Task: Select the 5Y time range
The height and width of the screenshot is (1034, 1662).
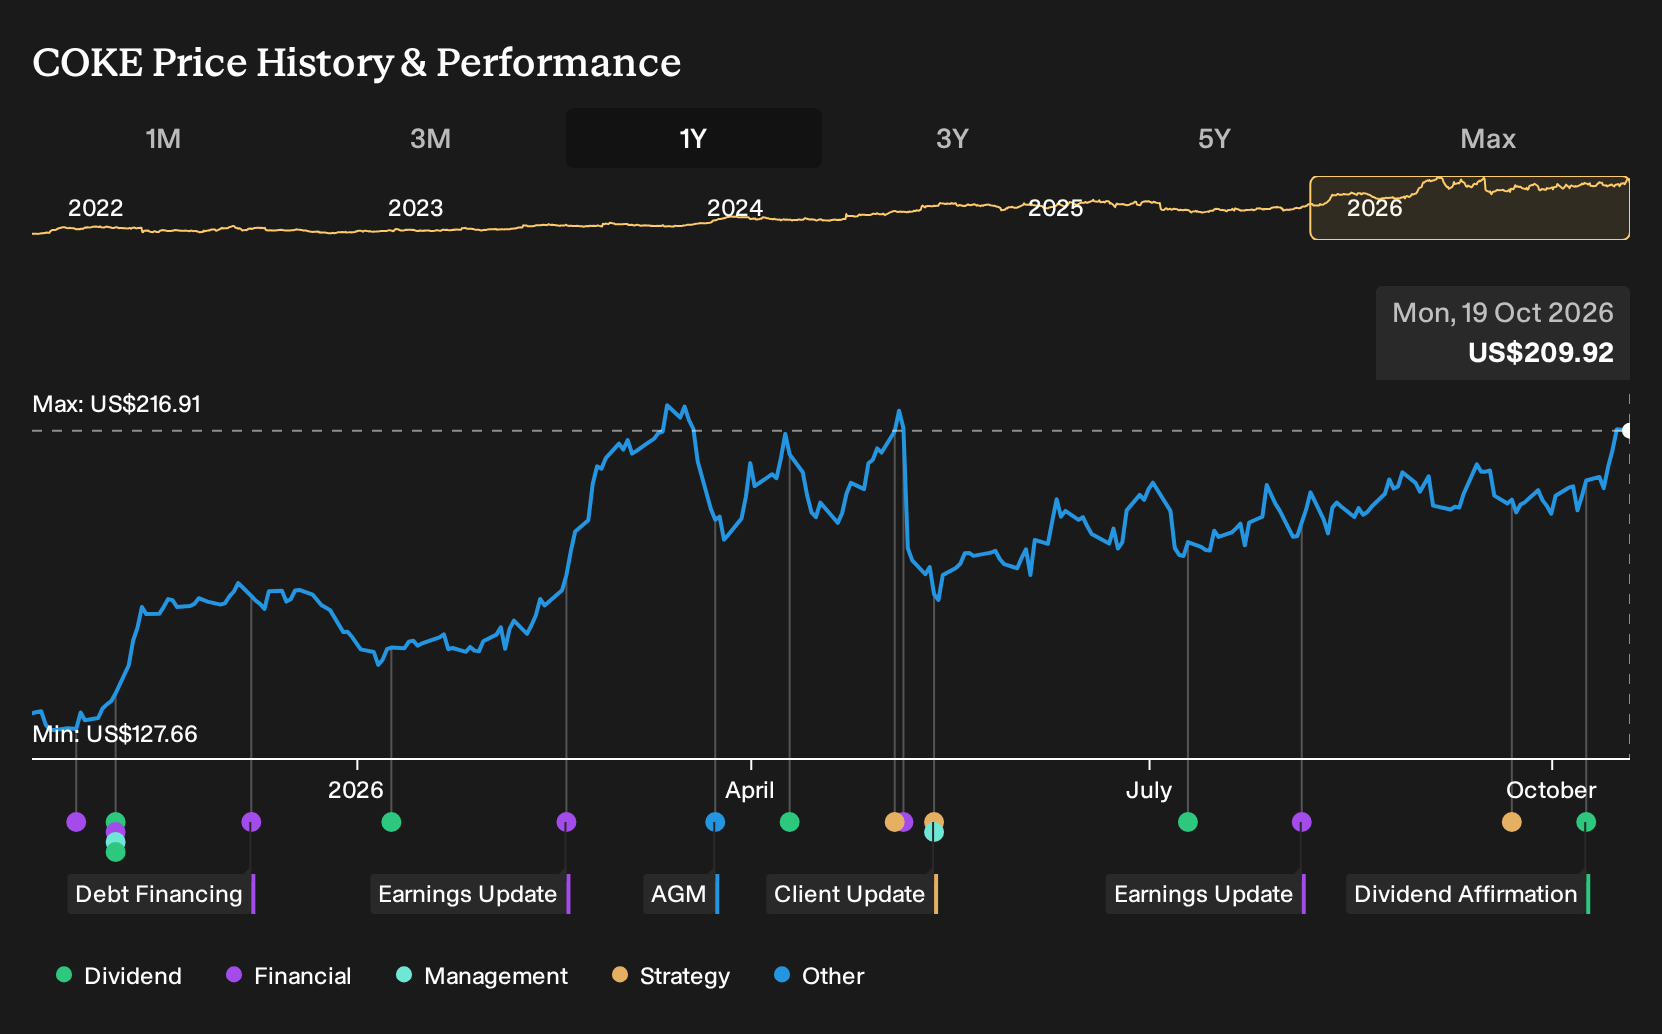Action: (x=1214, y=138)
